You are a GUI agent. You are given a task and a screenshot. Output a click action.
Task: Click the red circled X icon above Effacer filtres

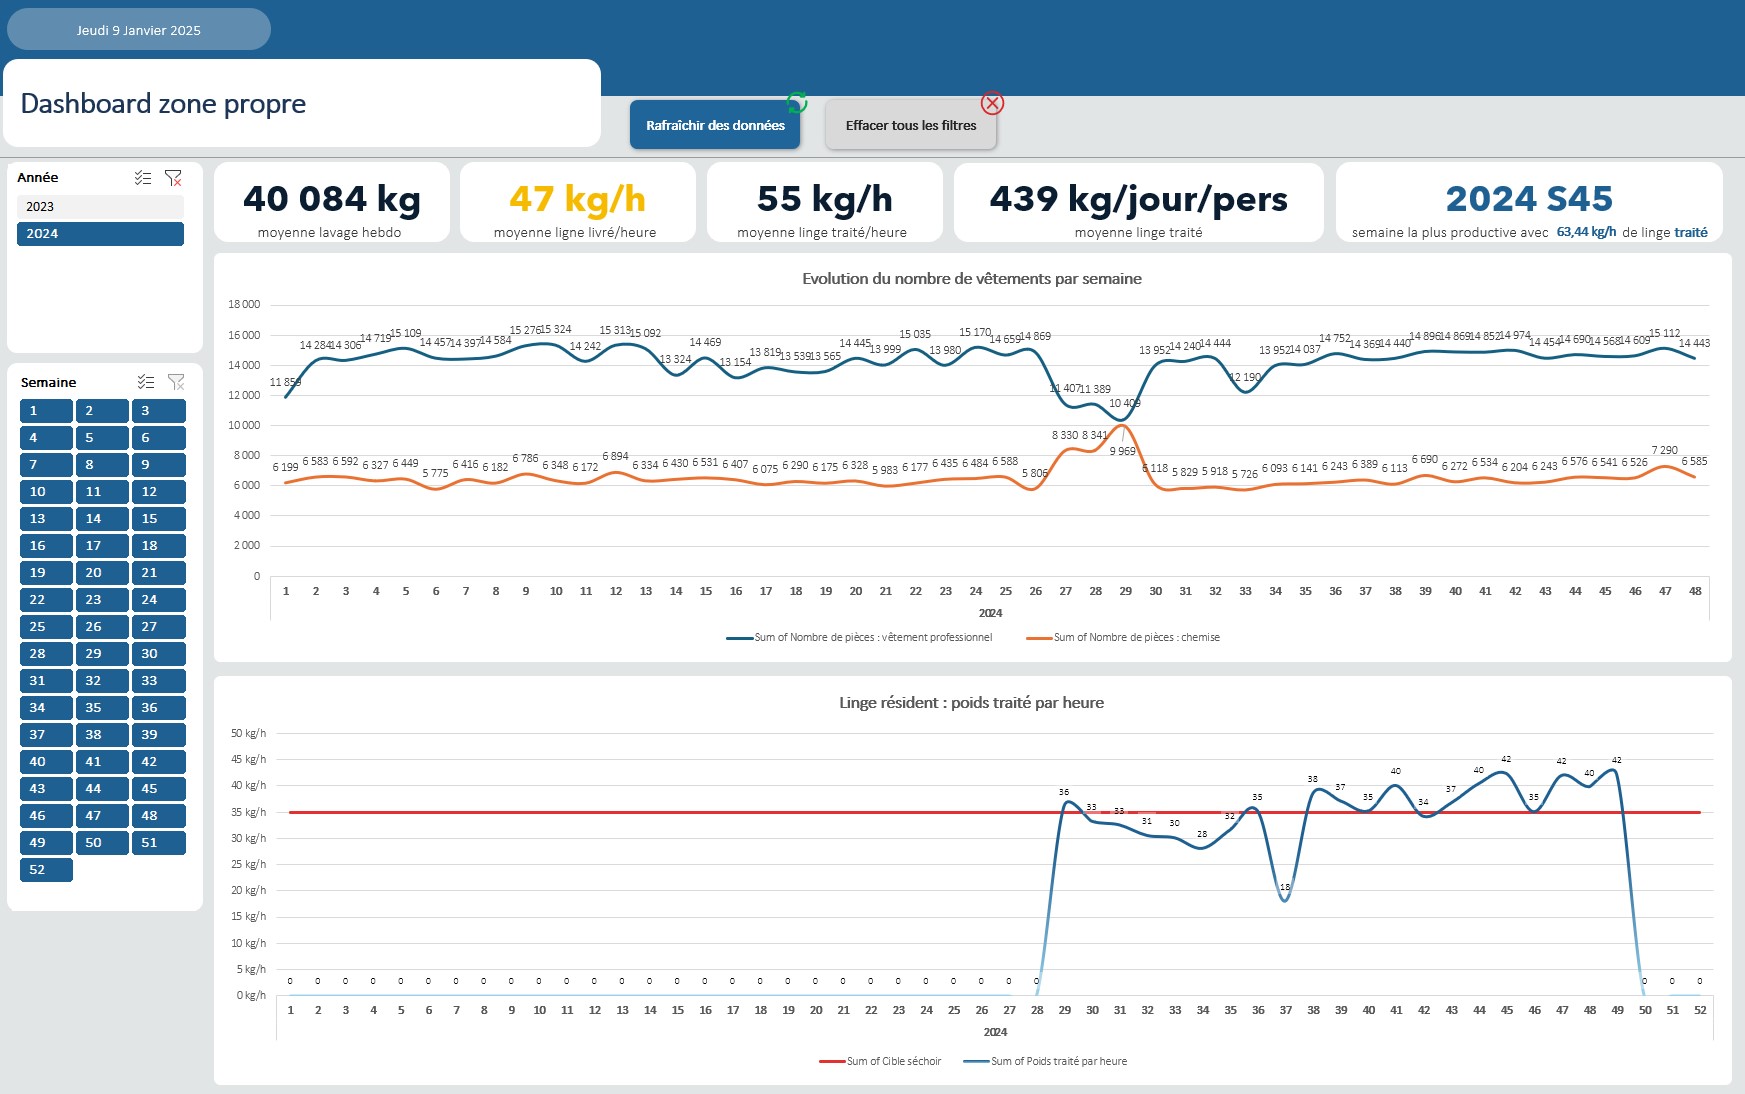click(x=991, y=103)
